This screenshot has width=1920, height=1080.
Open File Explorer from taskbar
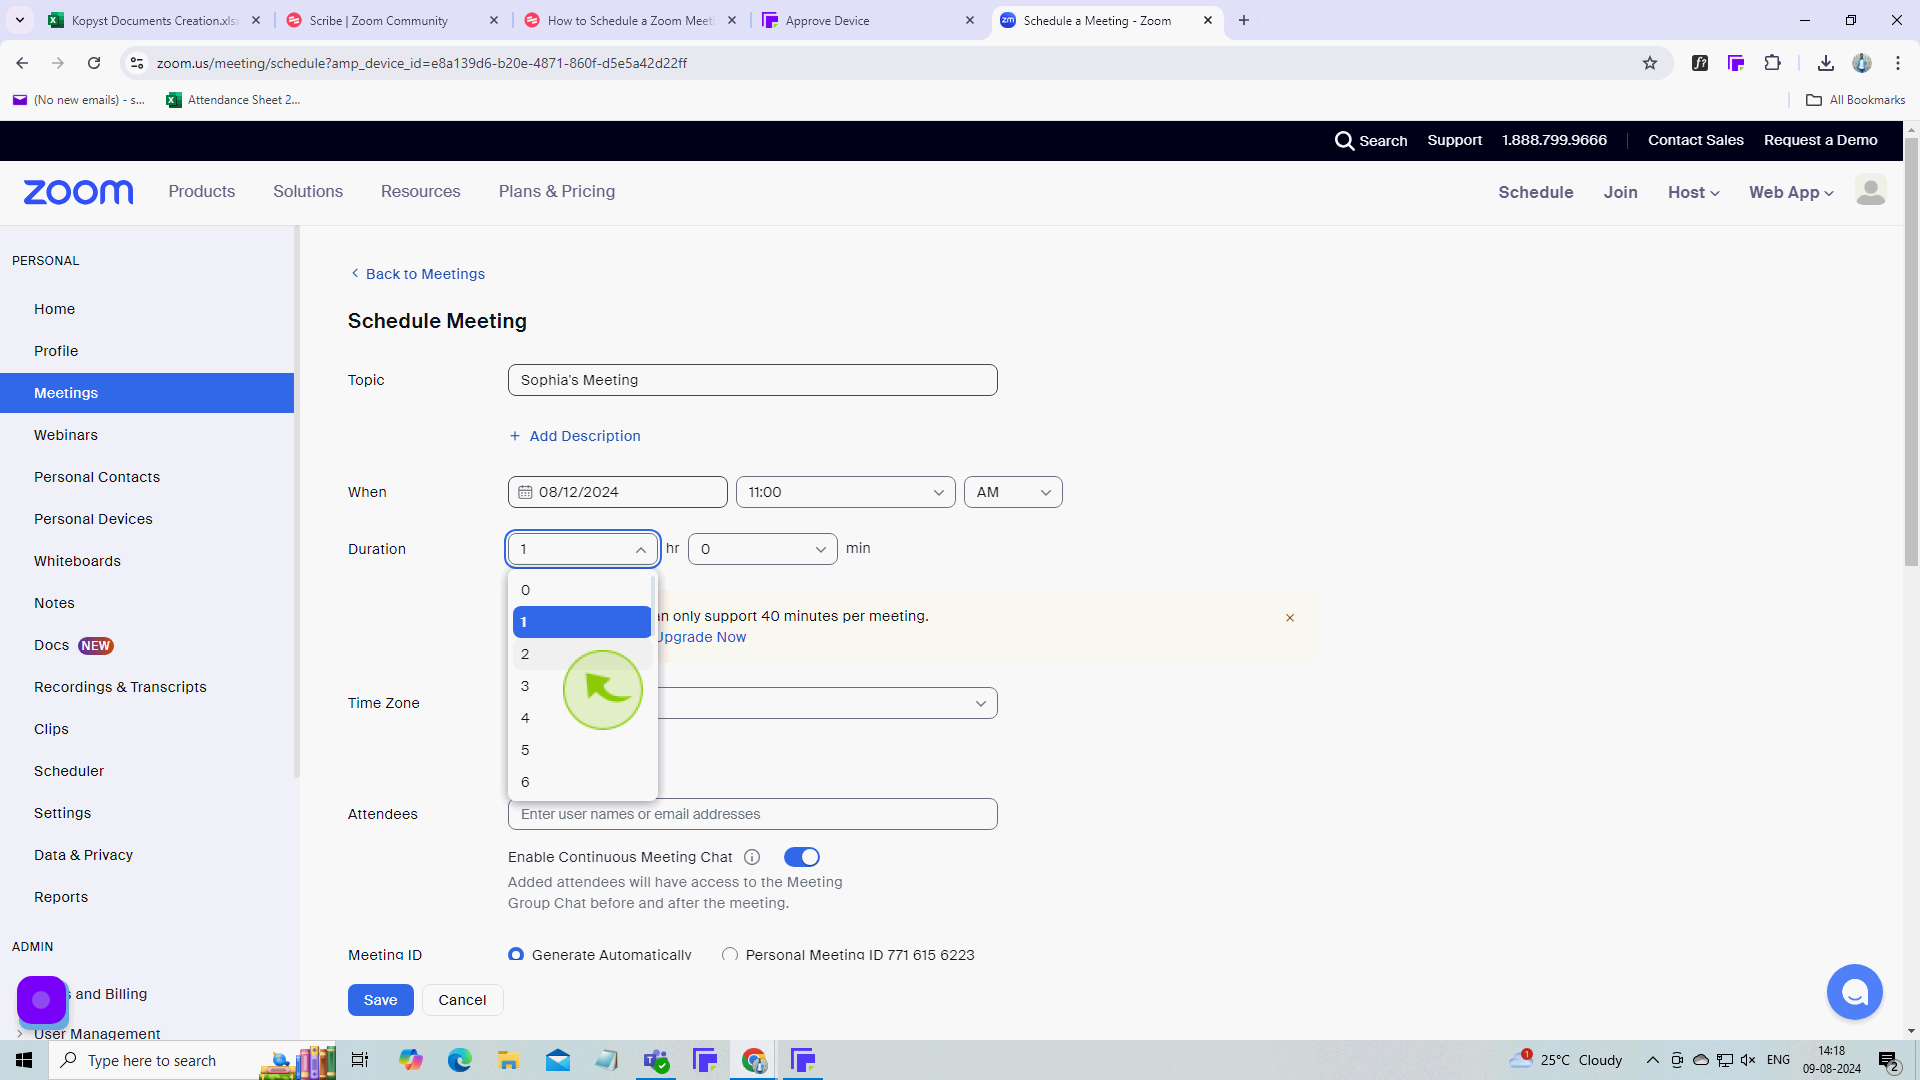click(509, 1060)
